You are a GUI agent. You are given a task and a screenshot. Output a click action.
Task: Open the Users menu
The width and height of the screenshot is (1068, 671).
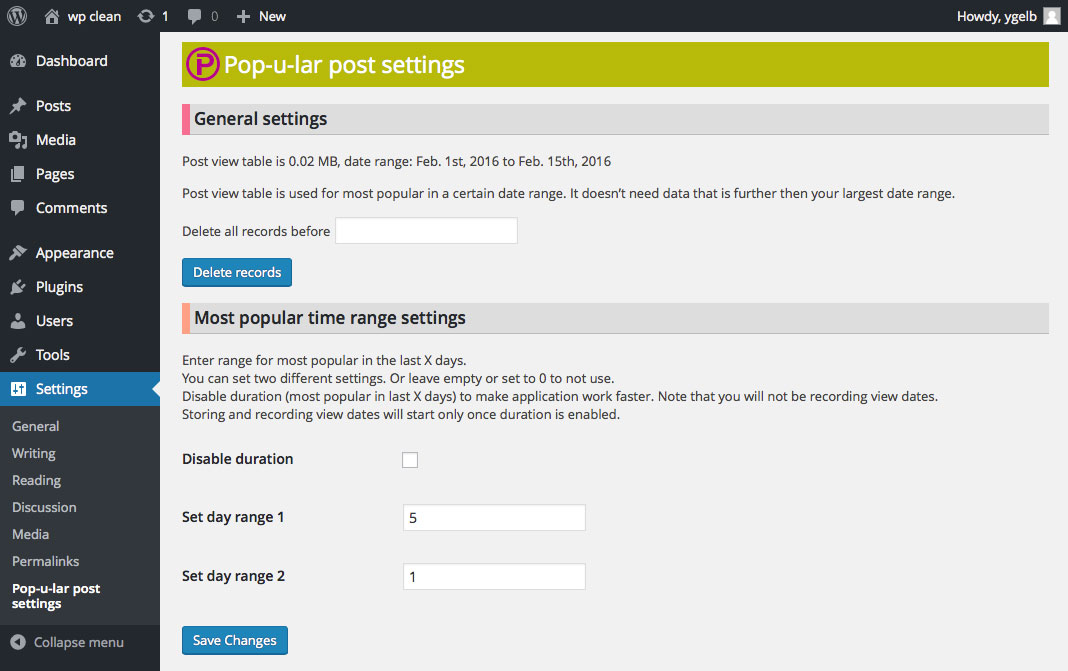pos(54,321)
